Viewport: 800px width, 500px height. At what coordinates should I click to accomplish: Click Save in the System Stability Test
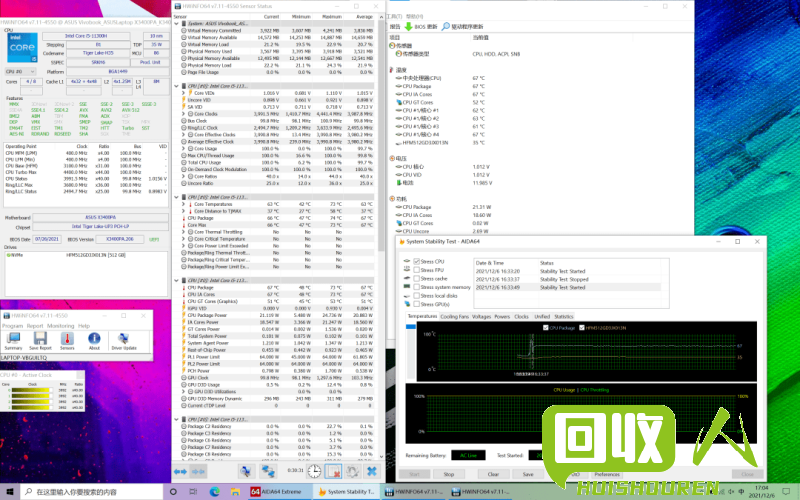[528, 474]
